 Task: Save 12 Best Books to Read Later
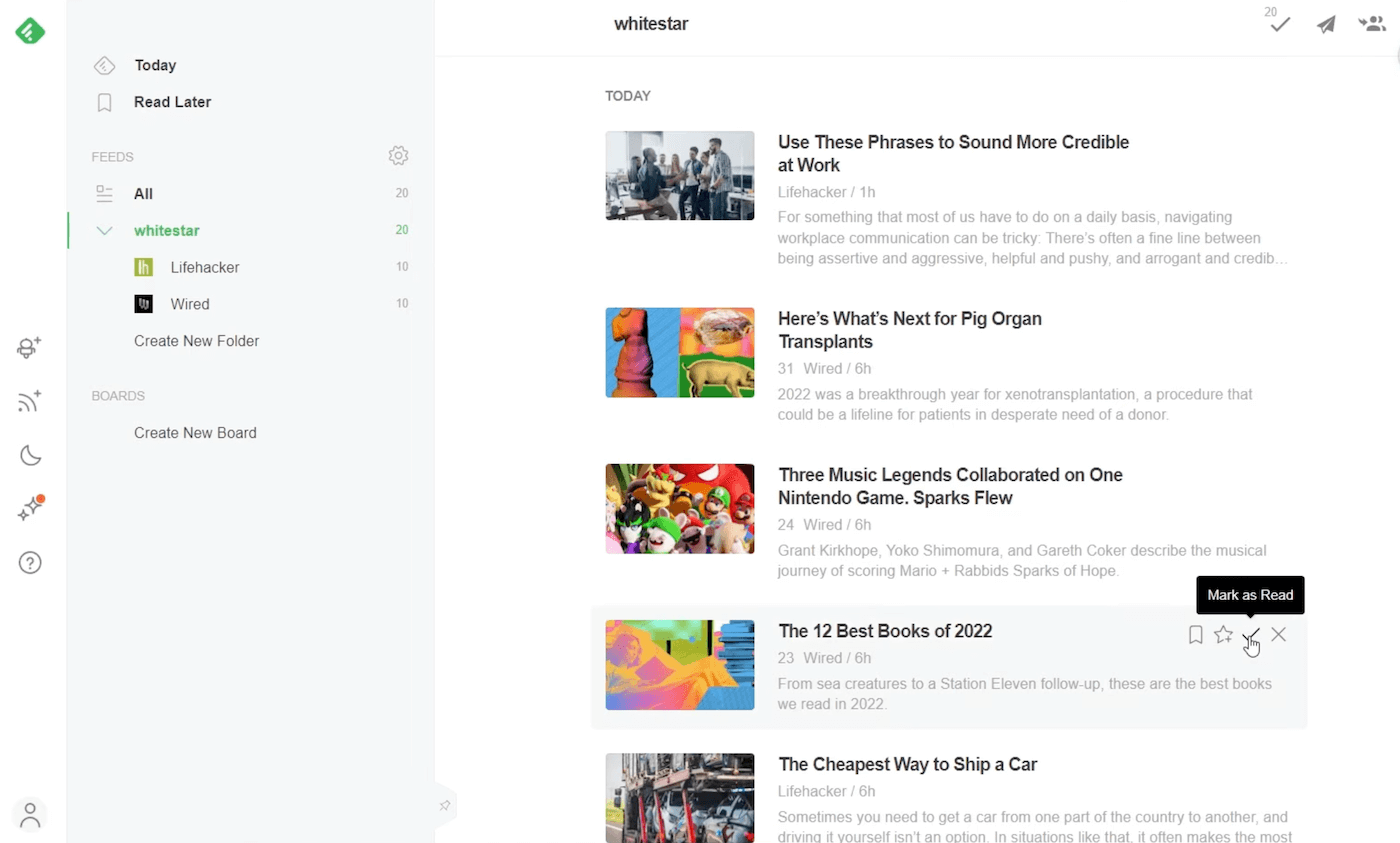[1195, 635]
